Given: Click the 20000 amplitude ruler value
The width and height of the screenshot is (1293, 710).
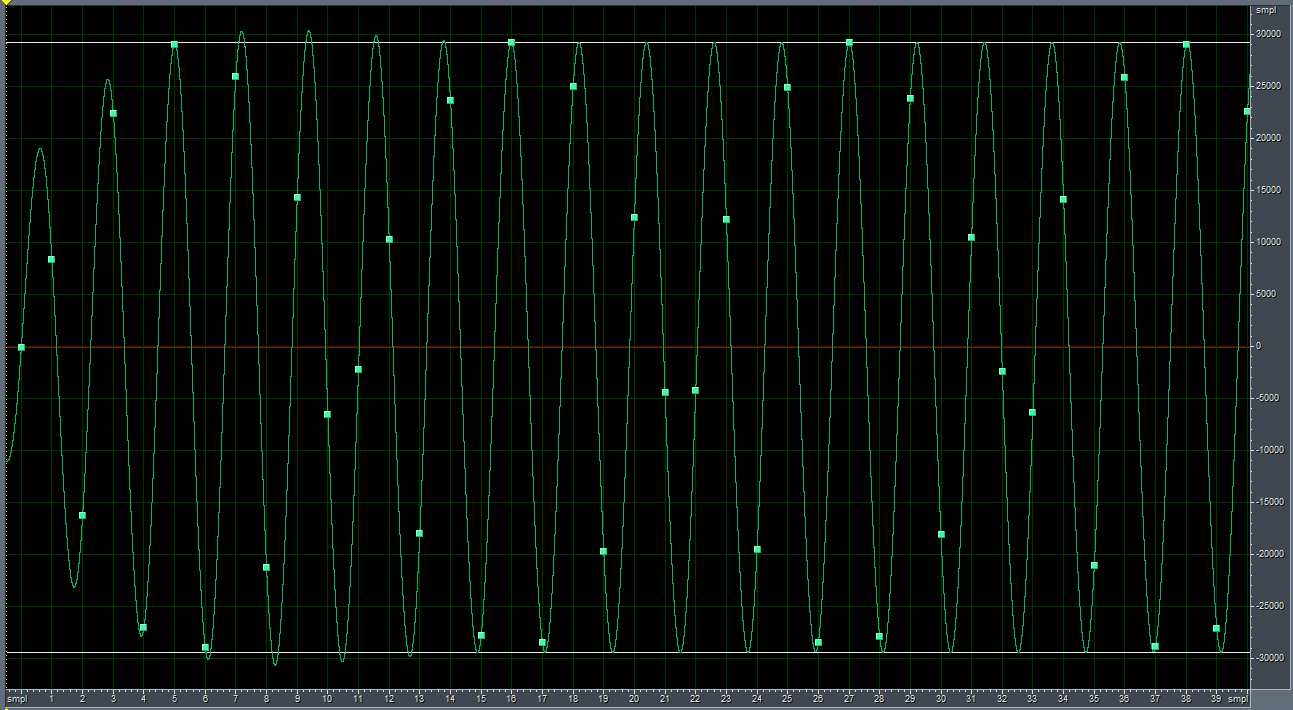Looking at the screenshot, I should click(x=1270, y=138).
